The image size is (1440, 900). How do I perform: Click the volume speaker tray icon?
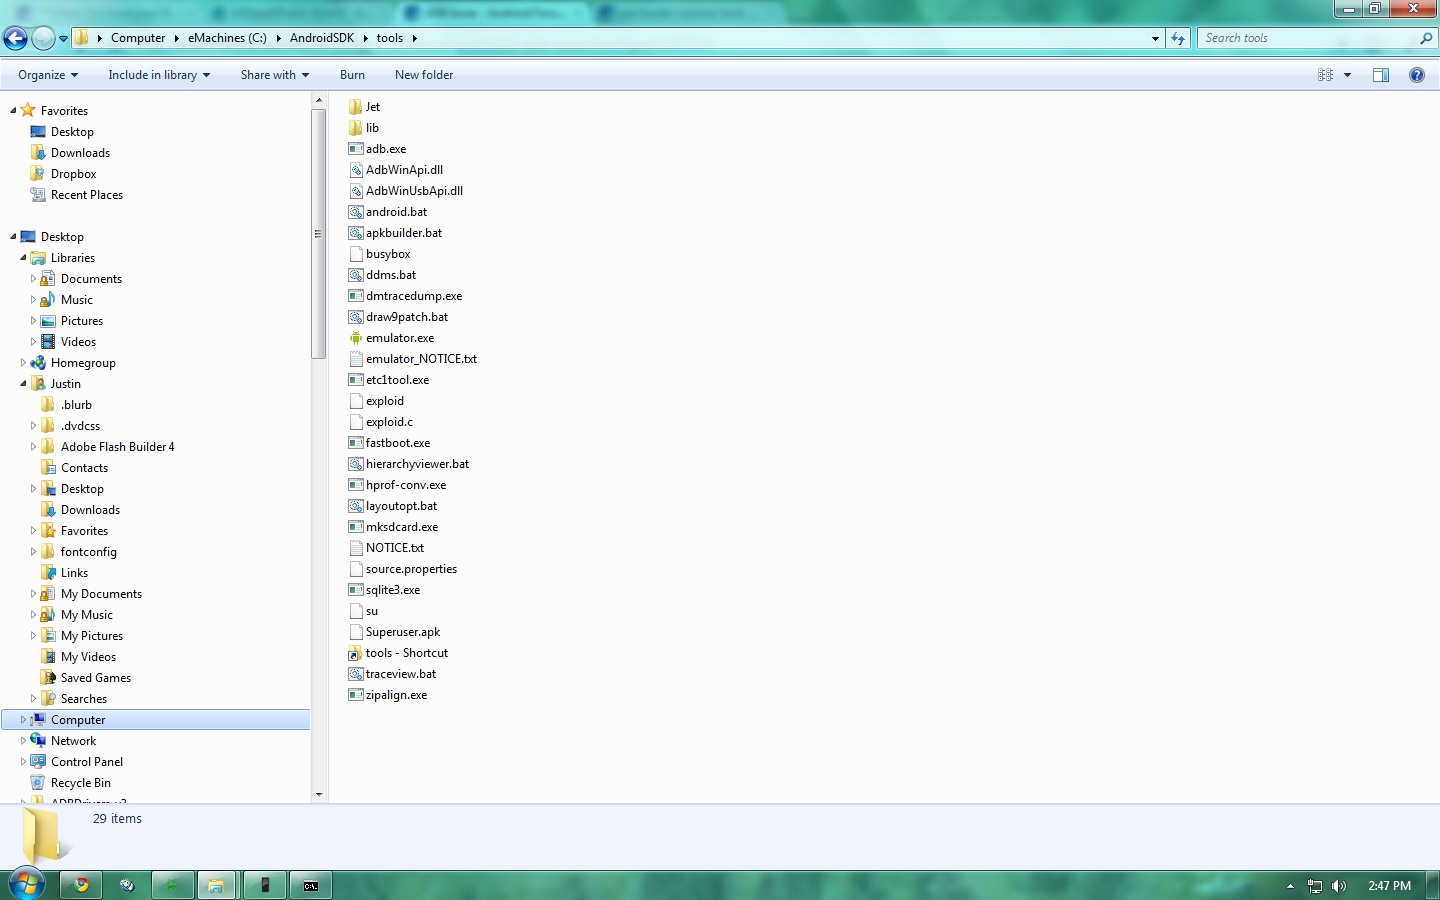click(x=1339, y=886)
